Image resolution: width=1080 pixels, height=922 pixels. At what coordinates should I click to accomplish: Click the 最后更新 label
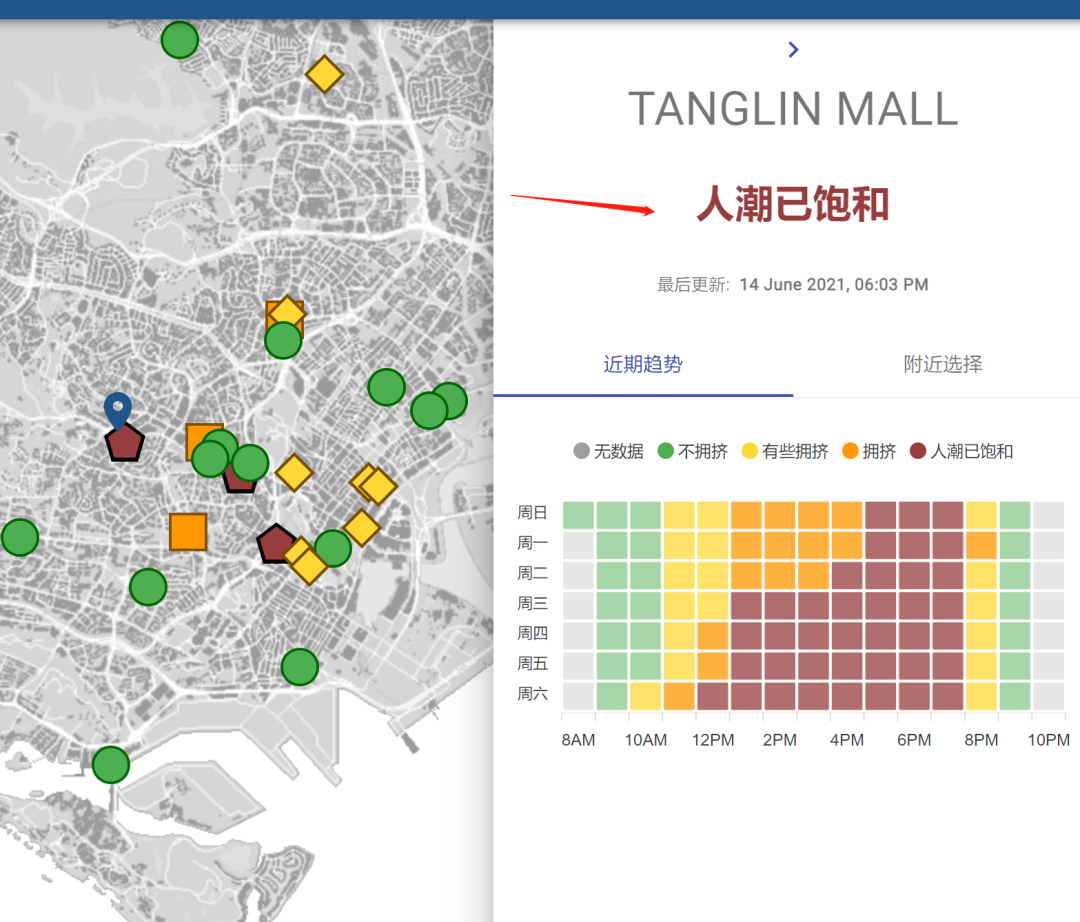click(692, 284)
